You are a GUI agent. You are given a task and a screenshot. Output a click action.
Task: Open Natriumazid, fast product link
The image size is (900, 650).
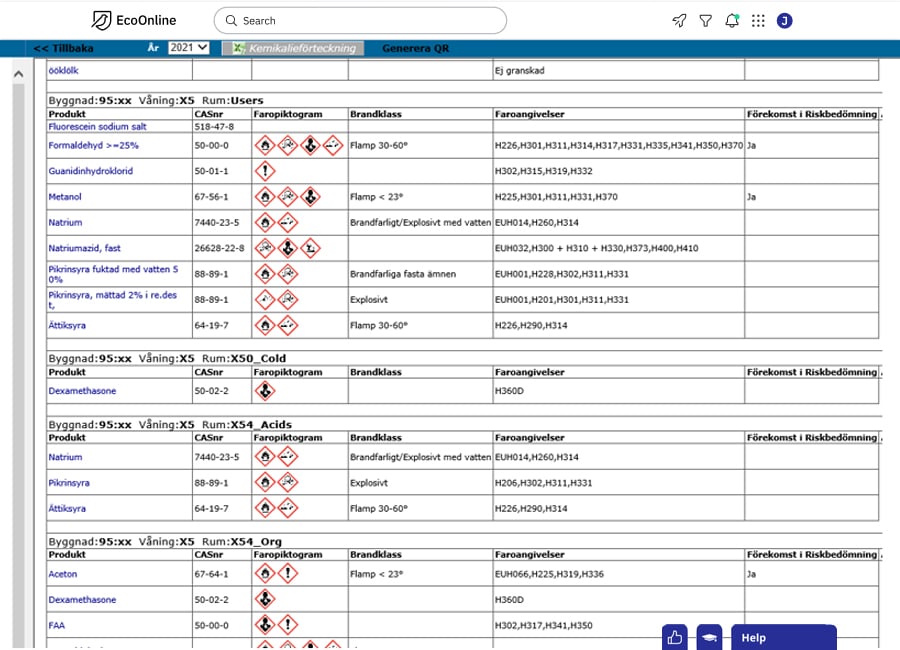(84, 248)
